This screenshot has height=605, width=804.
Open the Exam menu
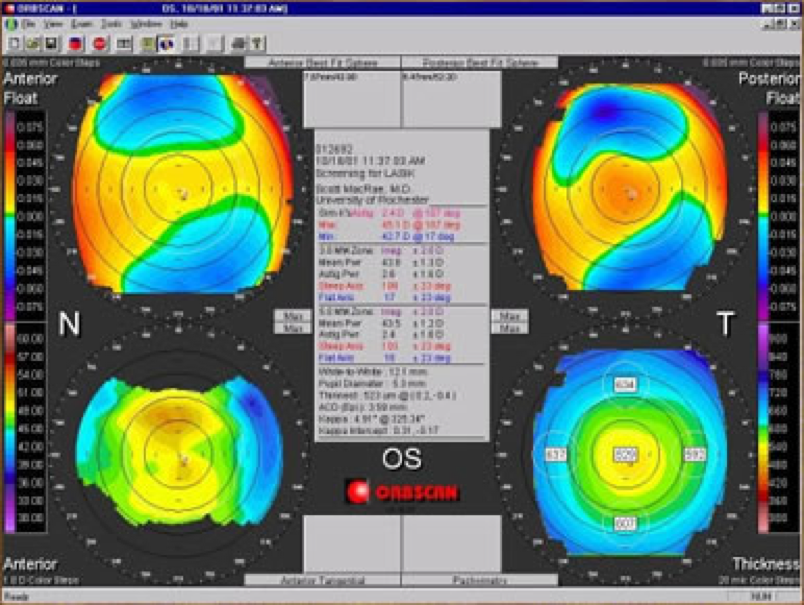click(82, 24)
